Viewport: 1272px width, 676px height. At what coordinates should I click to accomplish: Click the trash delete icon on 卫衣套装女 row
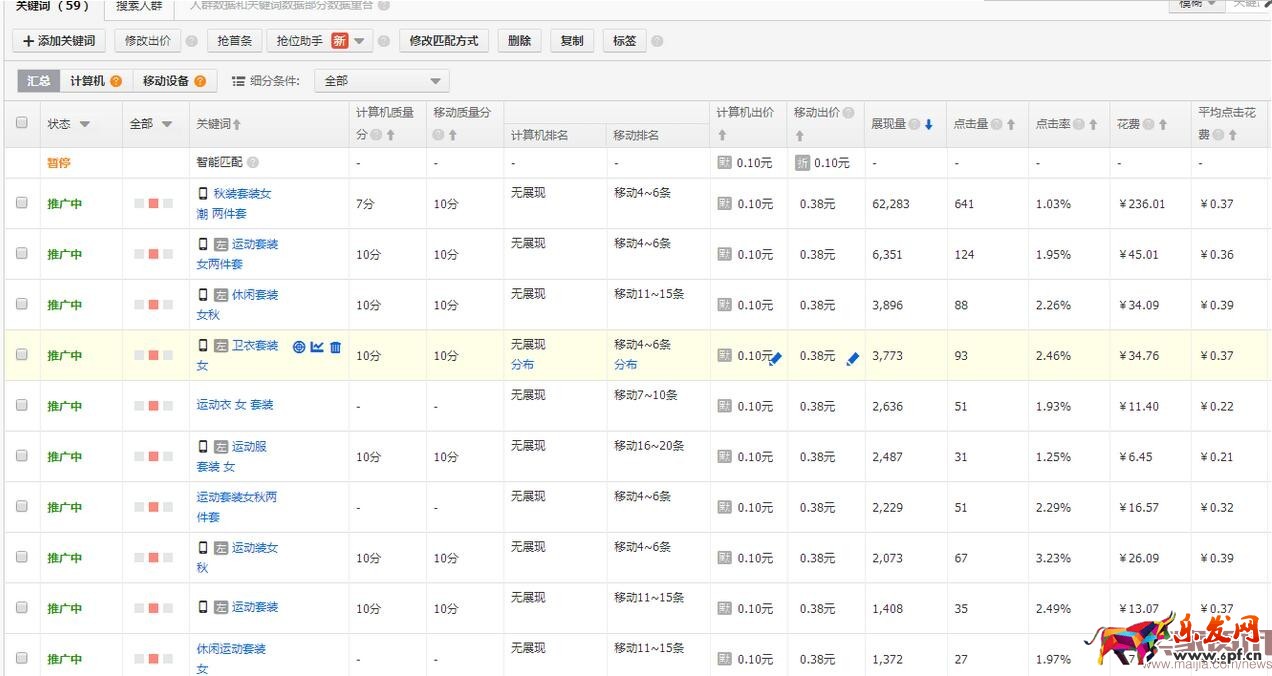(335, 347)
